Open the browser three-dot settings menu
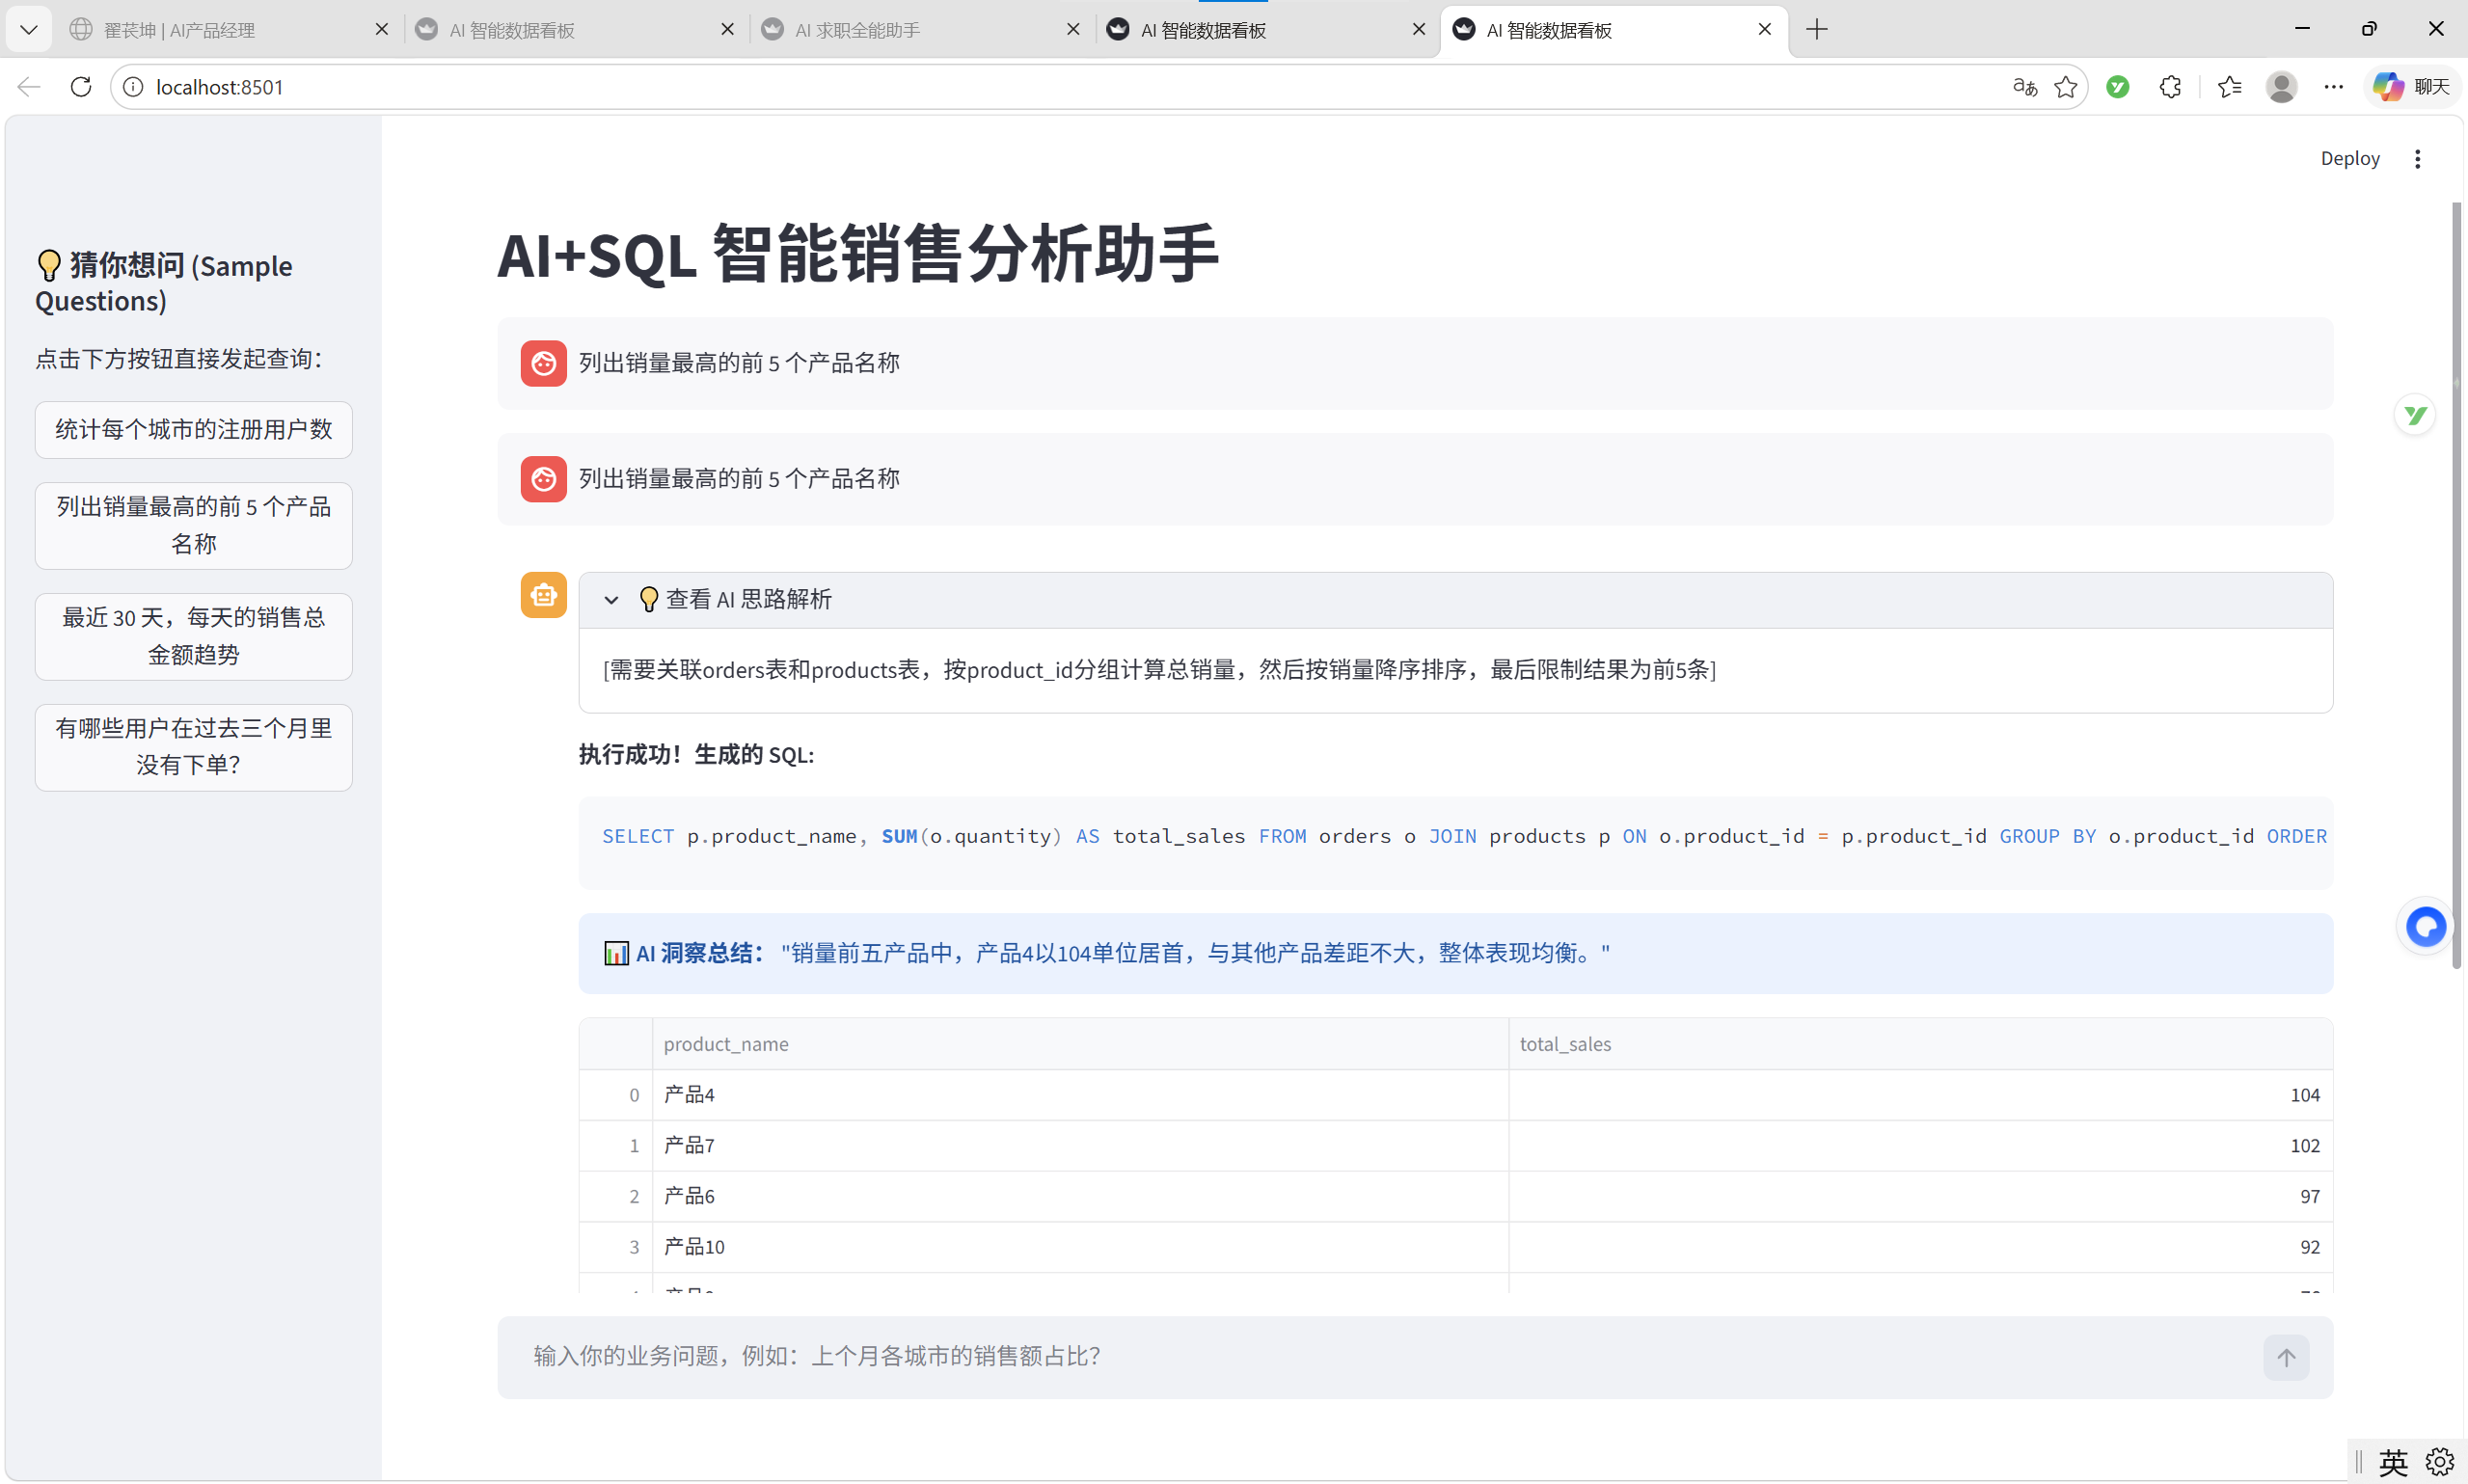Screen dimensions: 2468x1484 tap(2334, 87)
